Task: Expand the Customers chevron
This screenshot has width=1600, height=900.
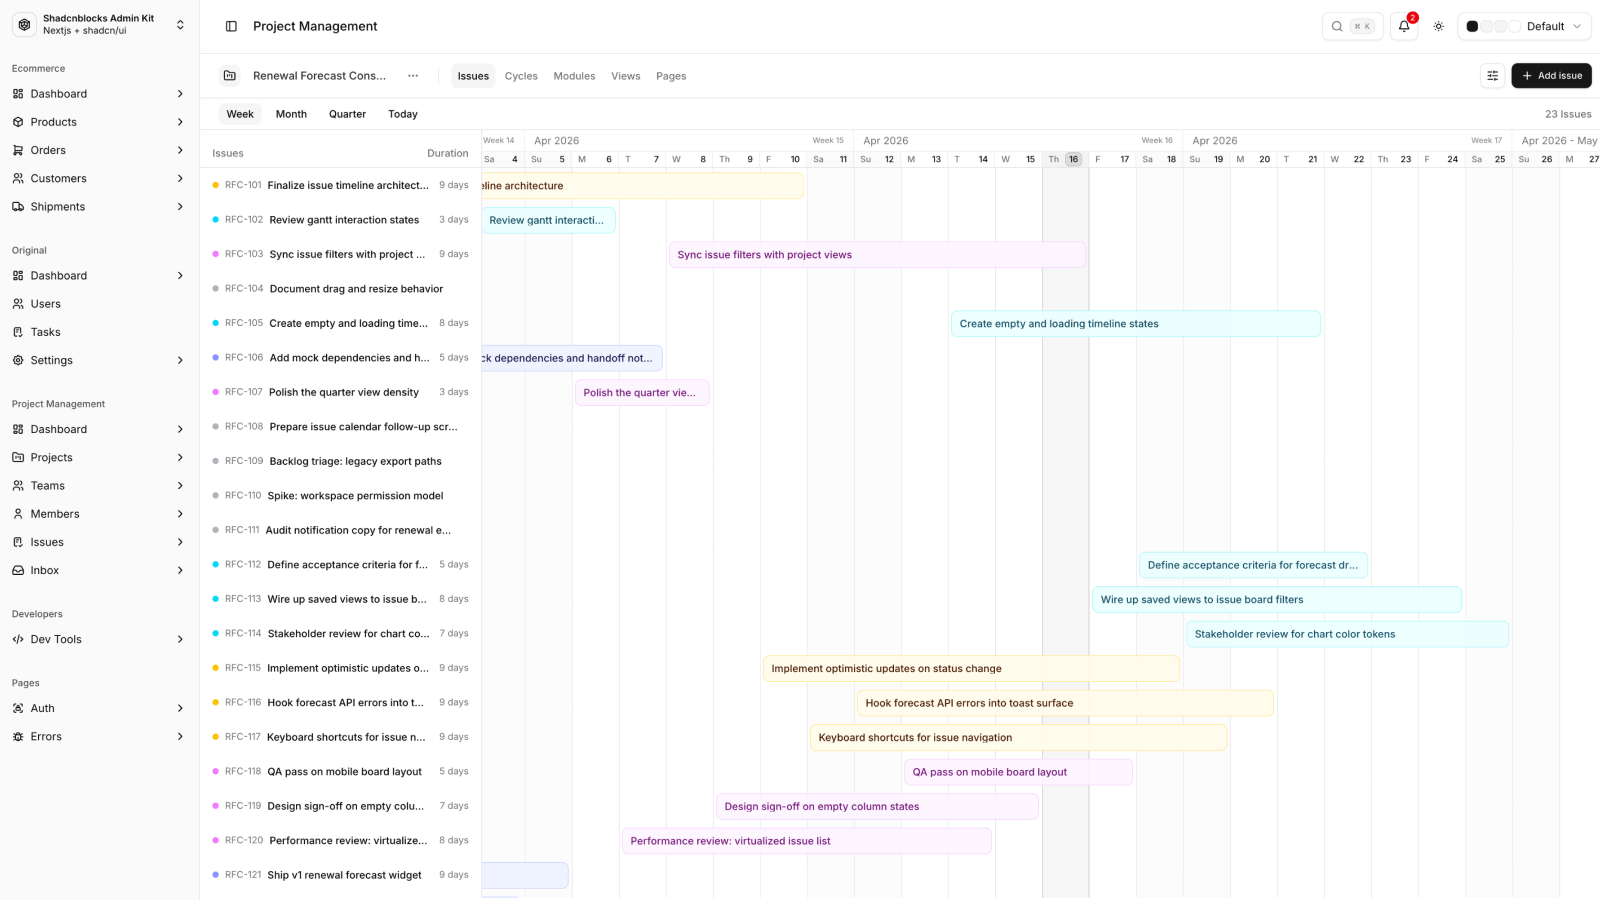Action: [180, 178]
